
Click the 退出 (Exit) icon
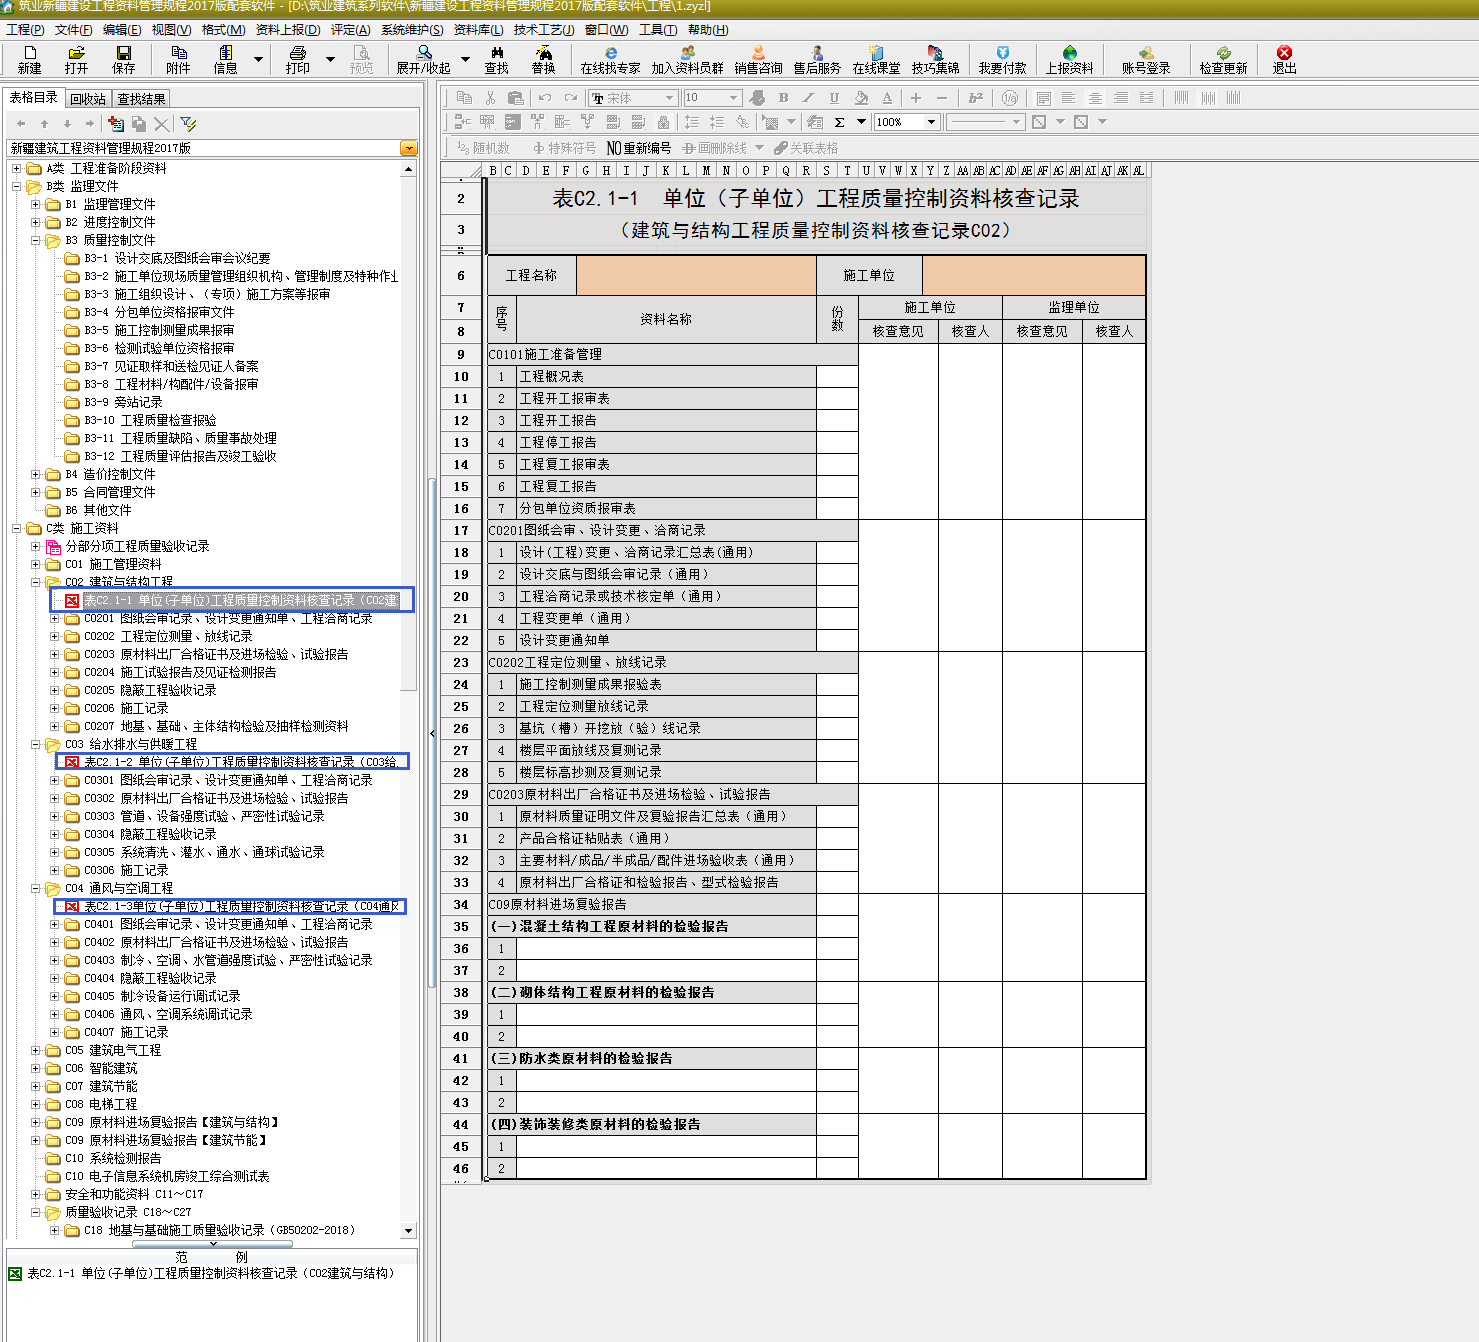(1284, 60)
